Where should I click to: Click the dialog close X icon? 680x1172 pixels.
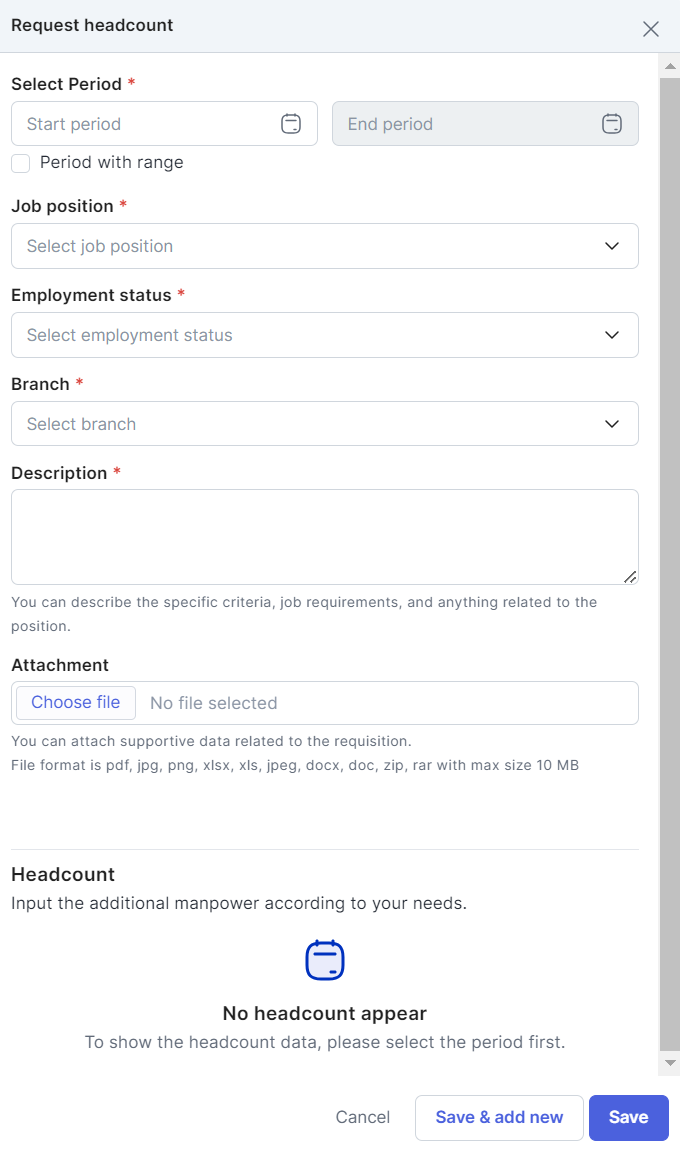point(651,29)
